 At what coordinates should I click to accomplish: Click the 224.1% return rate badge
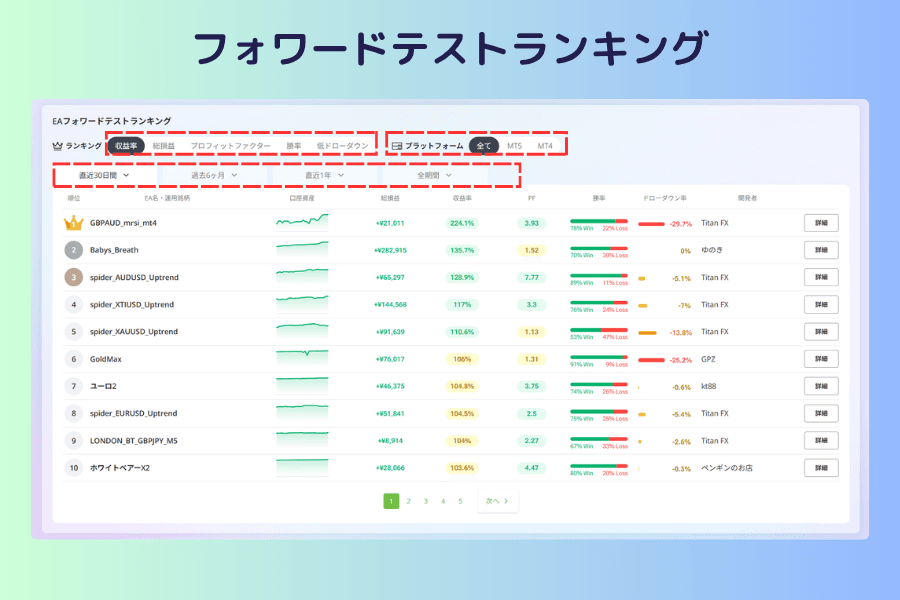point(462,223)
